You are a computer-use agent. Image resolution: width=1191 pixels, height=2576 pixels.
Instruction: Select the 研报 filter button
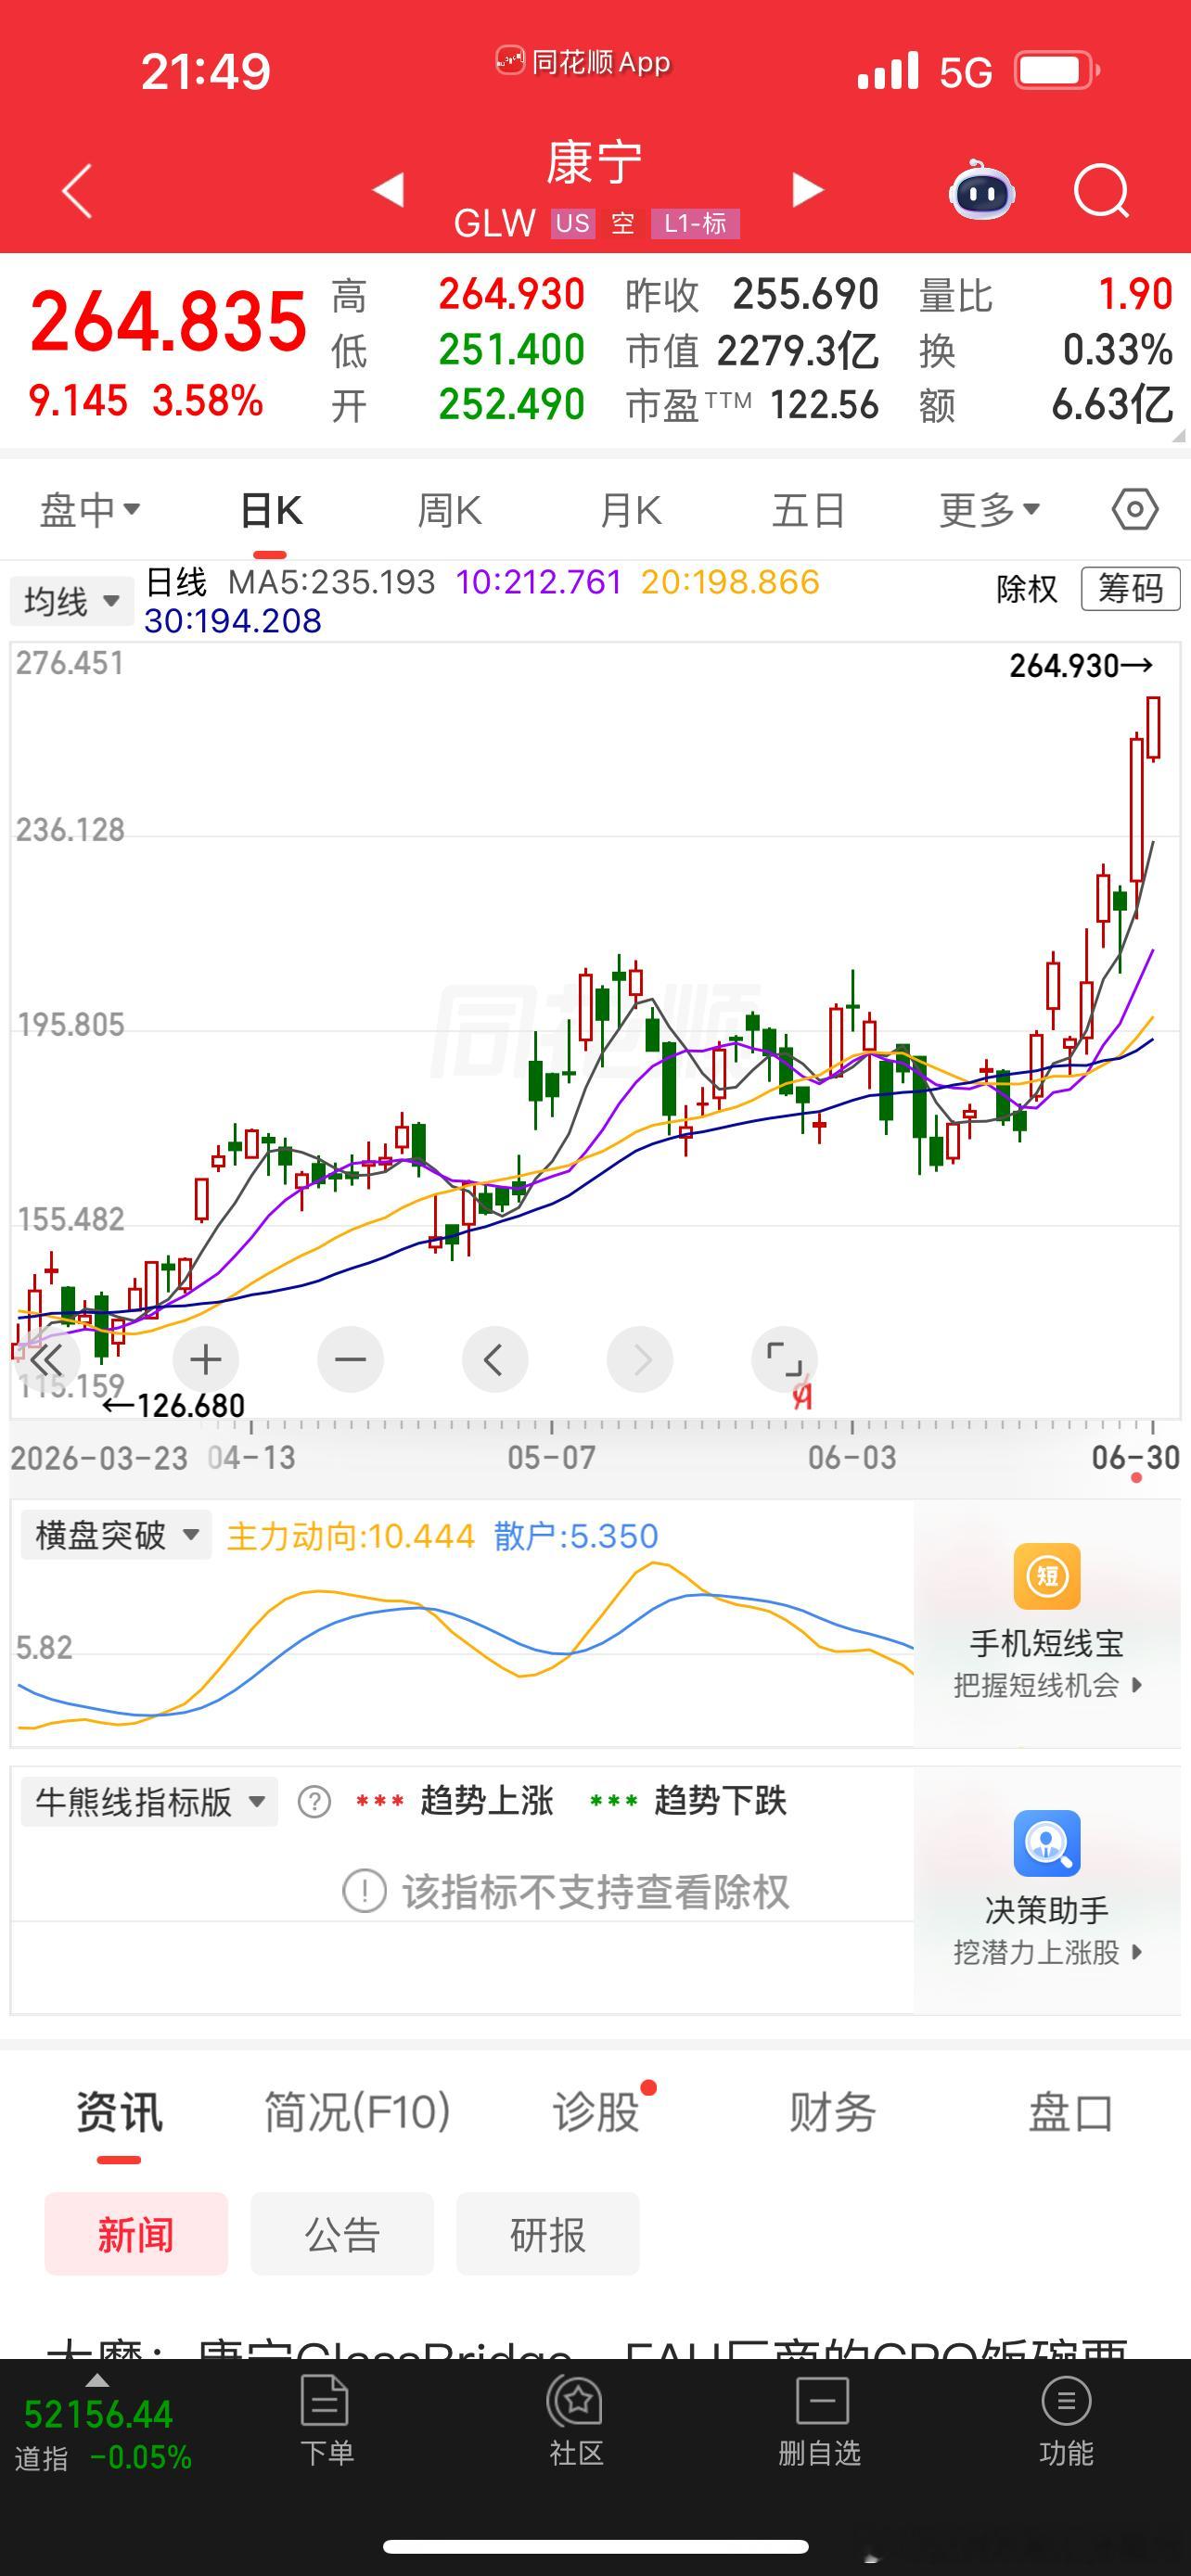(x=548, y=2234)
